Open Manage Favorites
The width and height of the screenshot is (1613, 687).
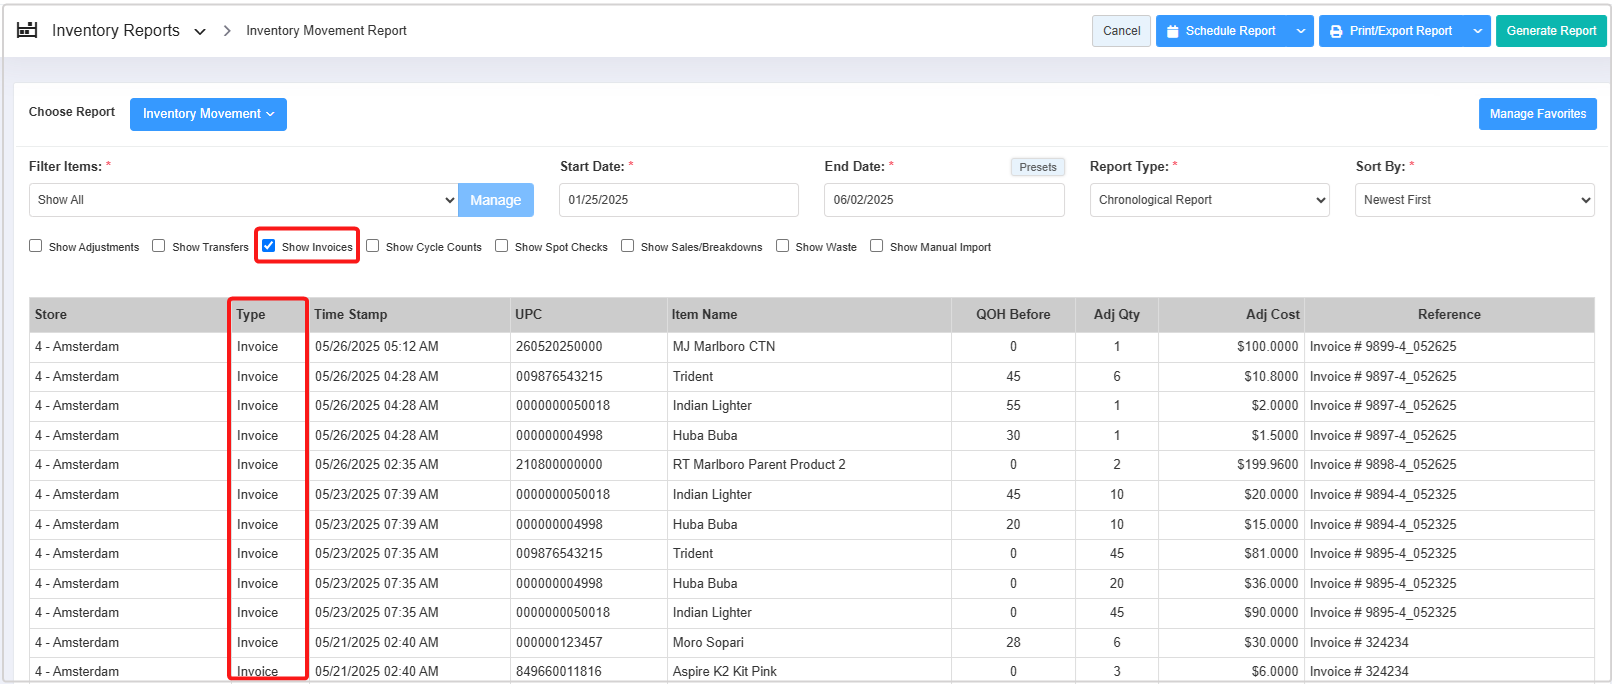(1537, 114)
